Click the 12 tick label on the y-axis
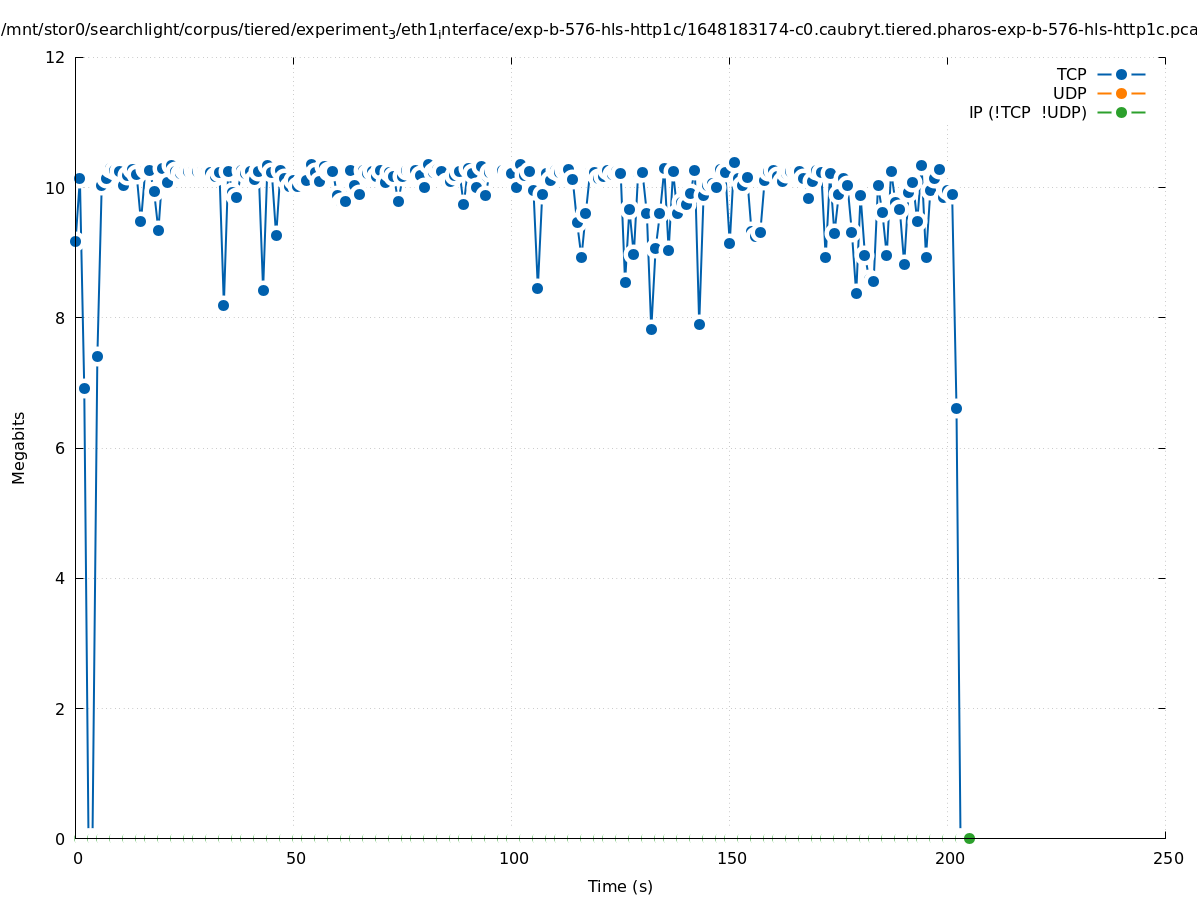This screenshot has width=1197, height=900. 56,57
